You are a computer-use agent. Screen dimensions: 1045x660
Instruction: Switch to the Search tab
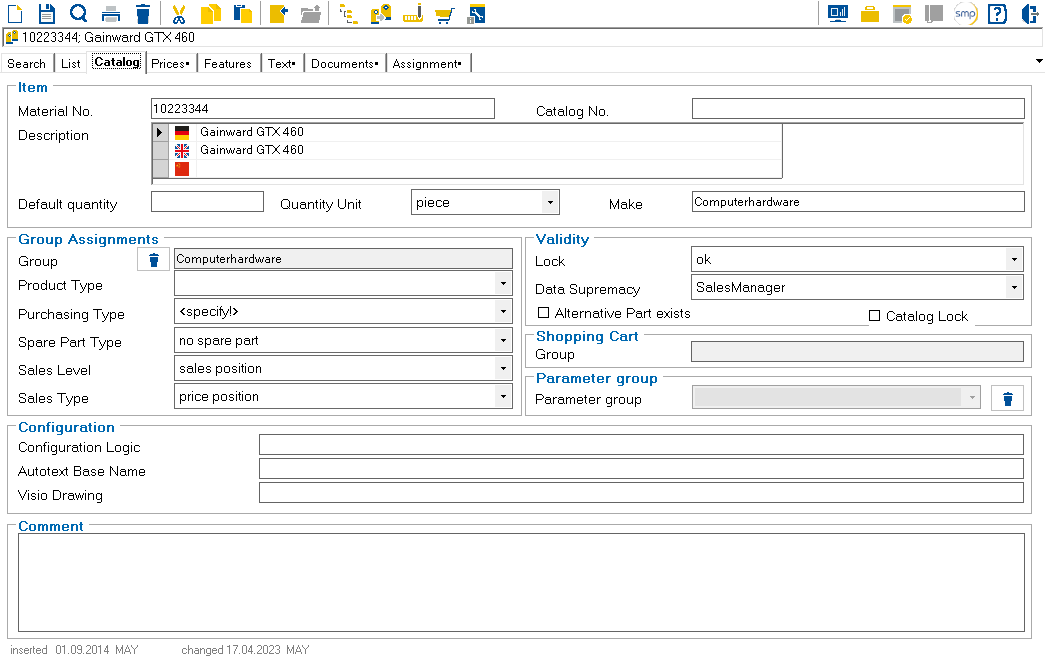(x=27, y=64)
